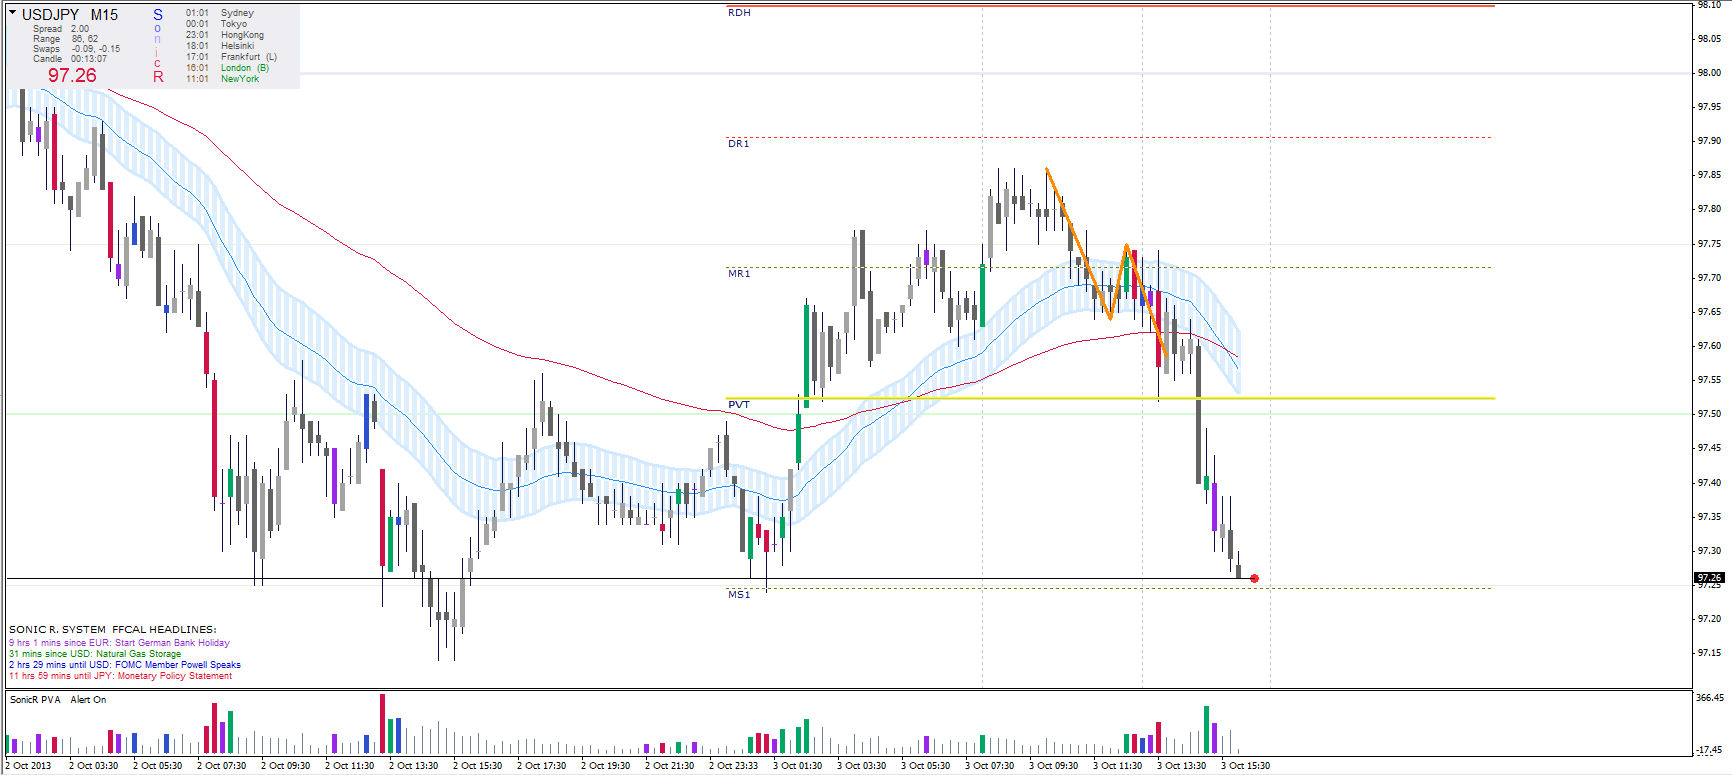Click the MR1 level label
The height and width of the screenshot is (775, 1732).
(x=738, y=274)
